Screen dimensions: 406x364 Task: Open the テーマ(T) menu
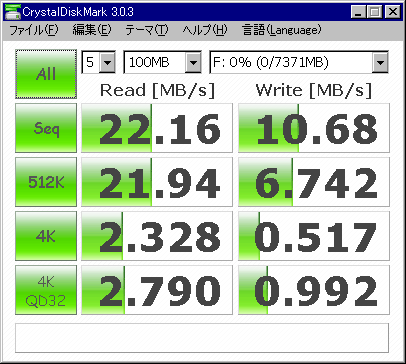[x=147, y=30]
